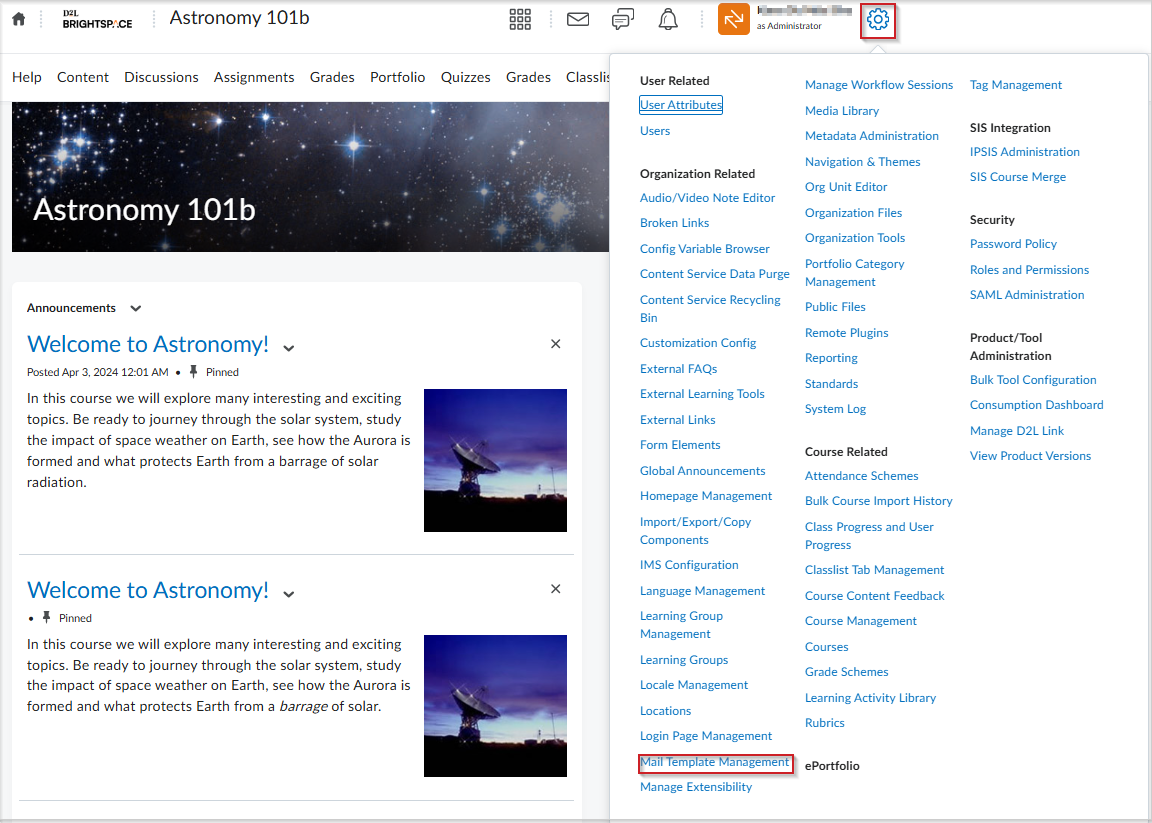Switch to the Discussions tab

pos(161,76)
